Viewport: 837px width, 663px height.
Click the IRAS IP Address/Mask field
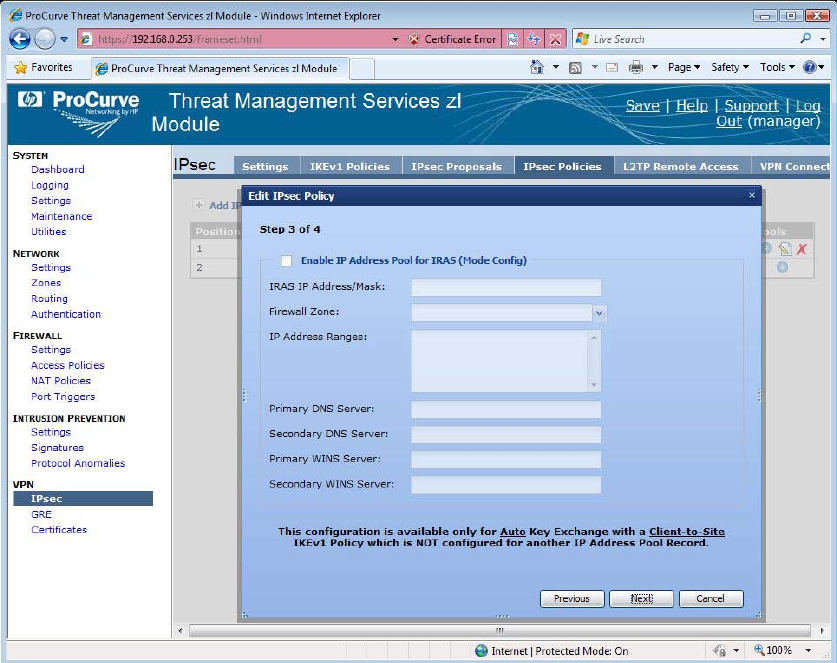(506, 287)
